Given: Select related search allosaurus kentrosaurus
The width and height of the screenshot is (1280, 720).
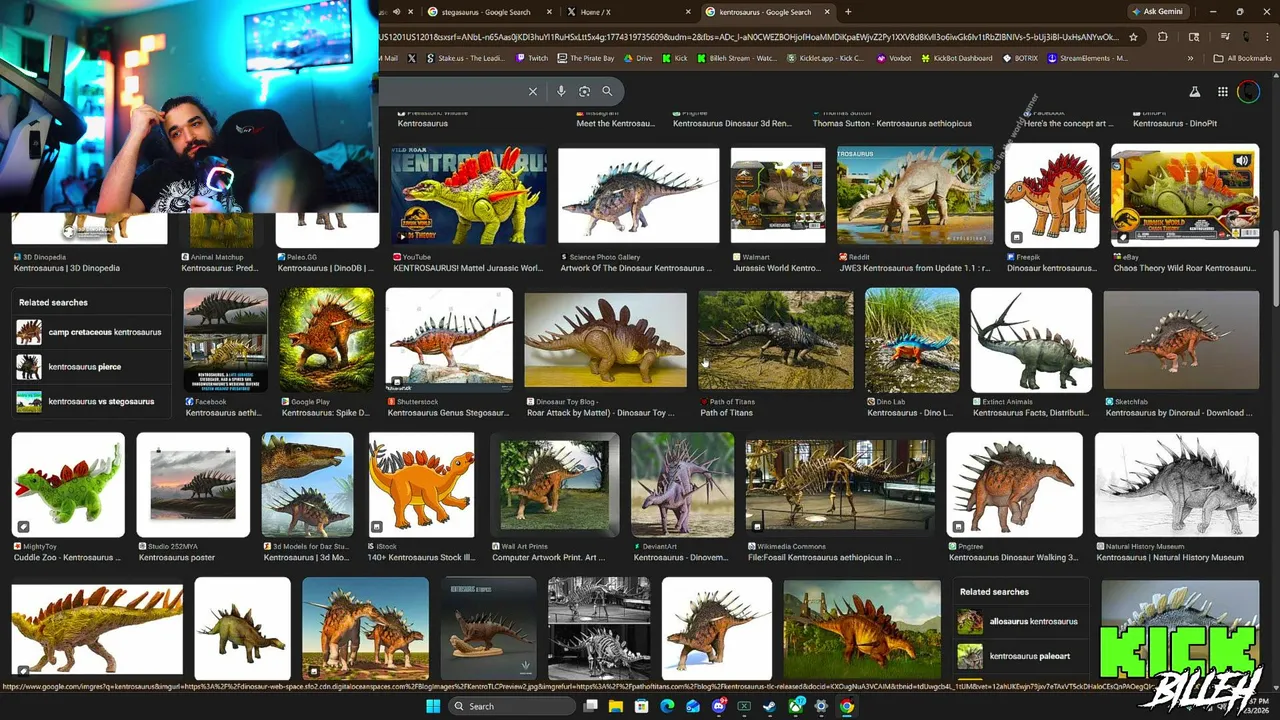Looking at the screenshot, I should click(x=1020, y=621).
